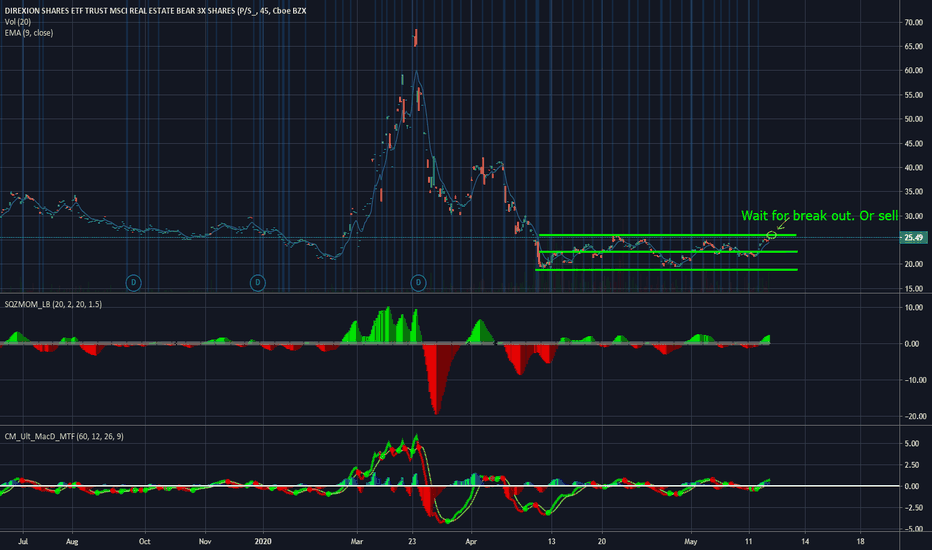
Task: Click the dividend D marker between Aug and Oct
Action: pos(134,282)
